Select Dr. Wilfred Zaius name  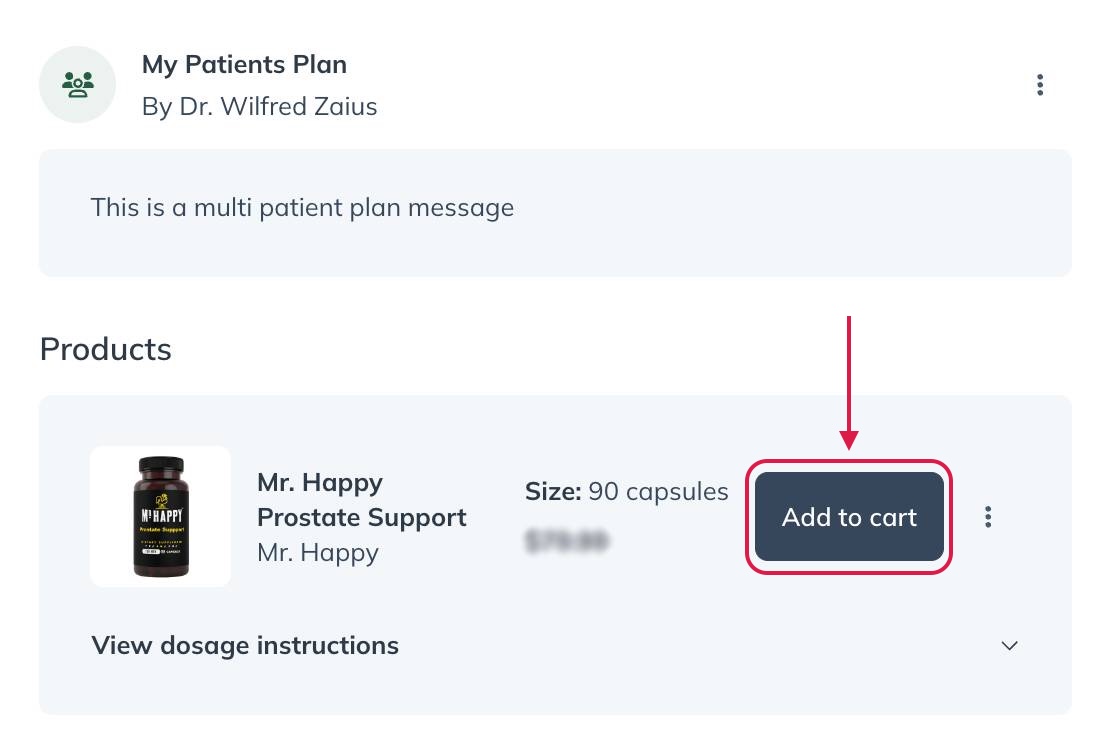pos(259,106)
